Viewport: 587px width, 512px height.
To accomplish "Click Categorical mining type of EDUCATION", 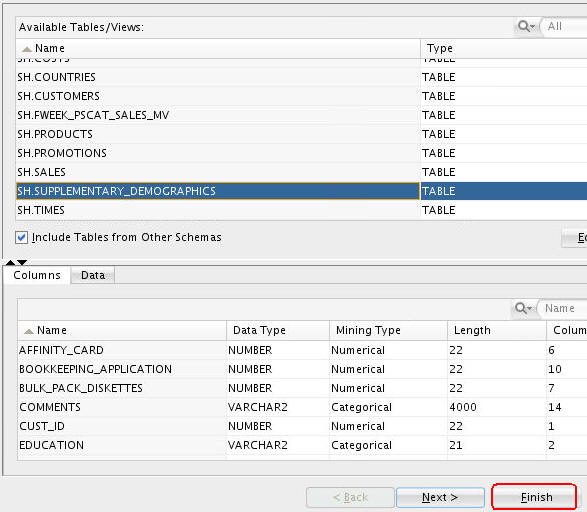I will tap(361, 445).
